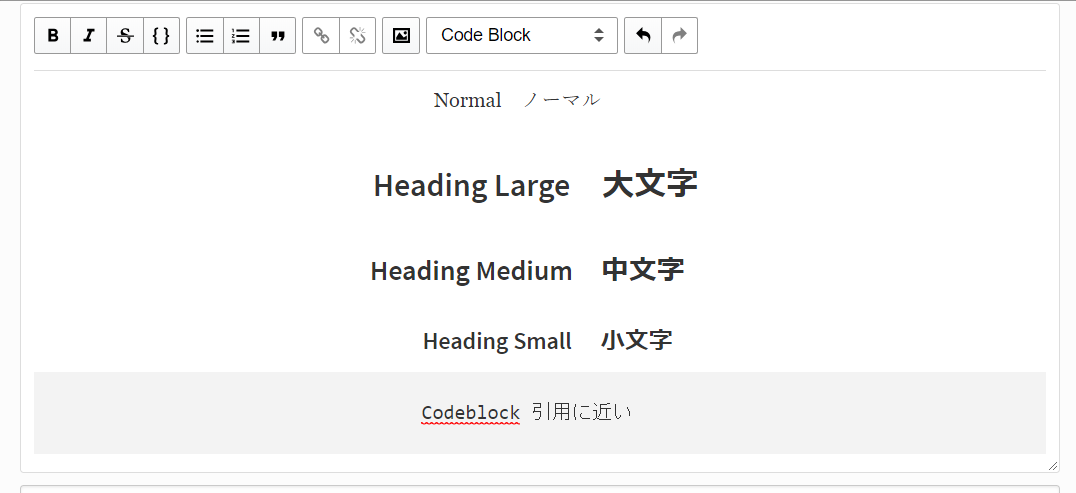Redo the last edit
The height and width of the screenshot is (493, 1076).
tap(679, 36)
